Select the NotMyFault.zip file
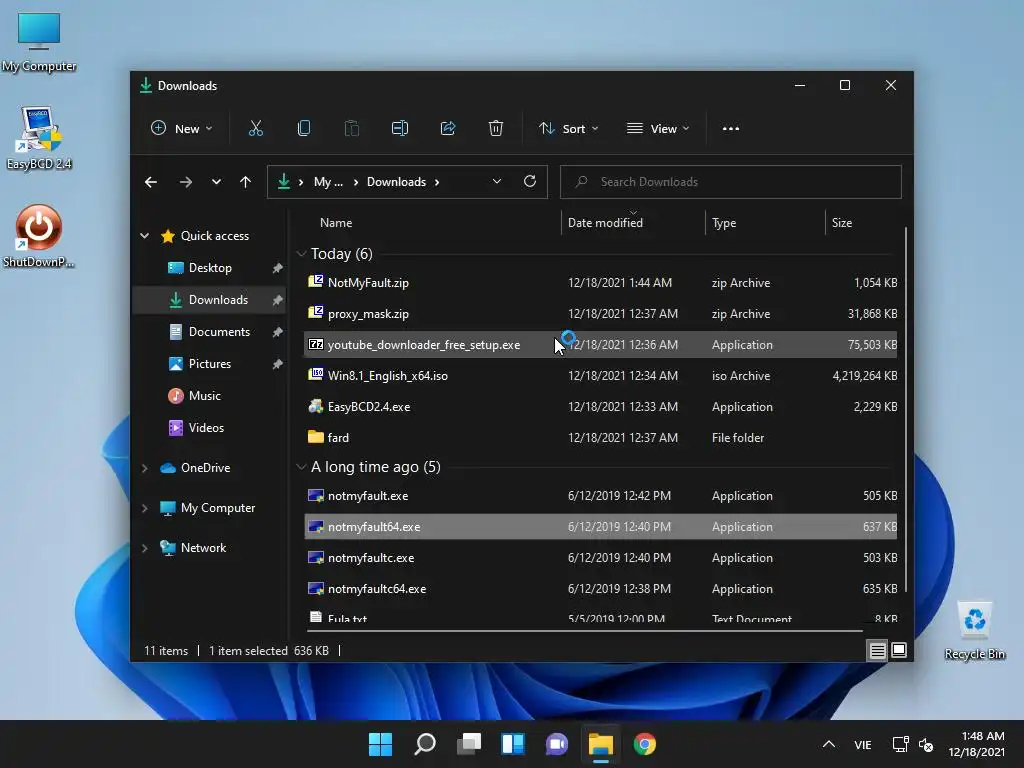This screenshot has height=768, width=1024. (600, 283)
